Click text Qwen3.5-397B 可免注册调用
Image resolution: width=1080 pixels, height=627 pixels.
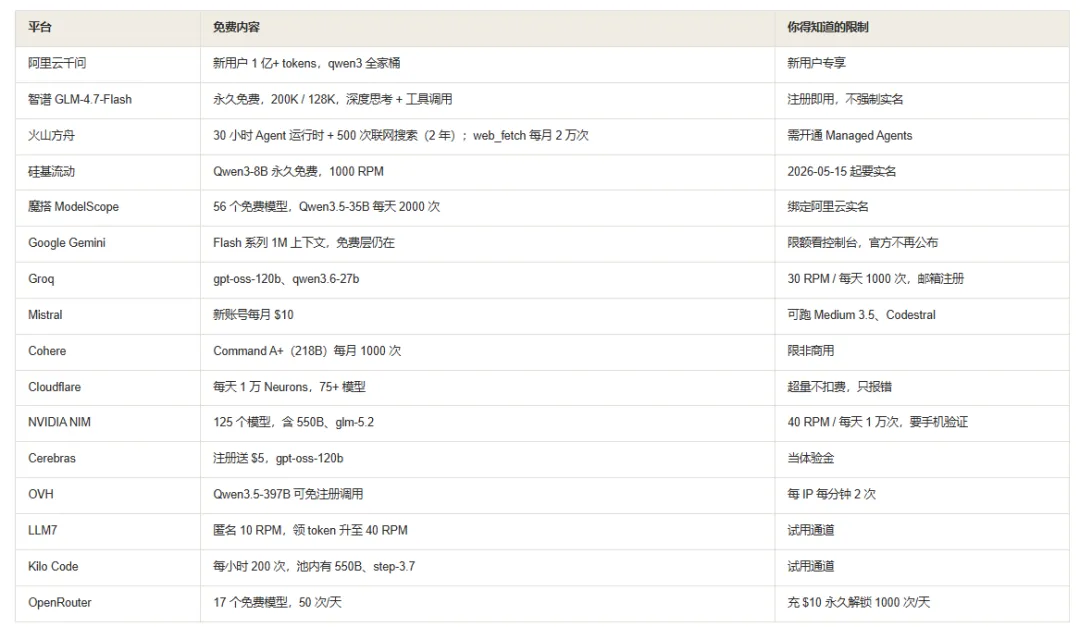pyautogui.click(x=288, y=495)
